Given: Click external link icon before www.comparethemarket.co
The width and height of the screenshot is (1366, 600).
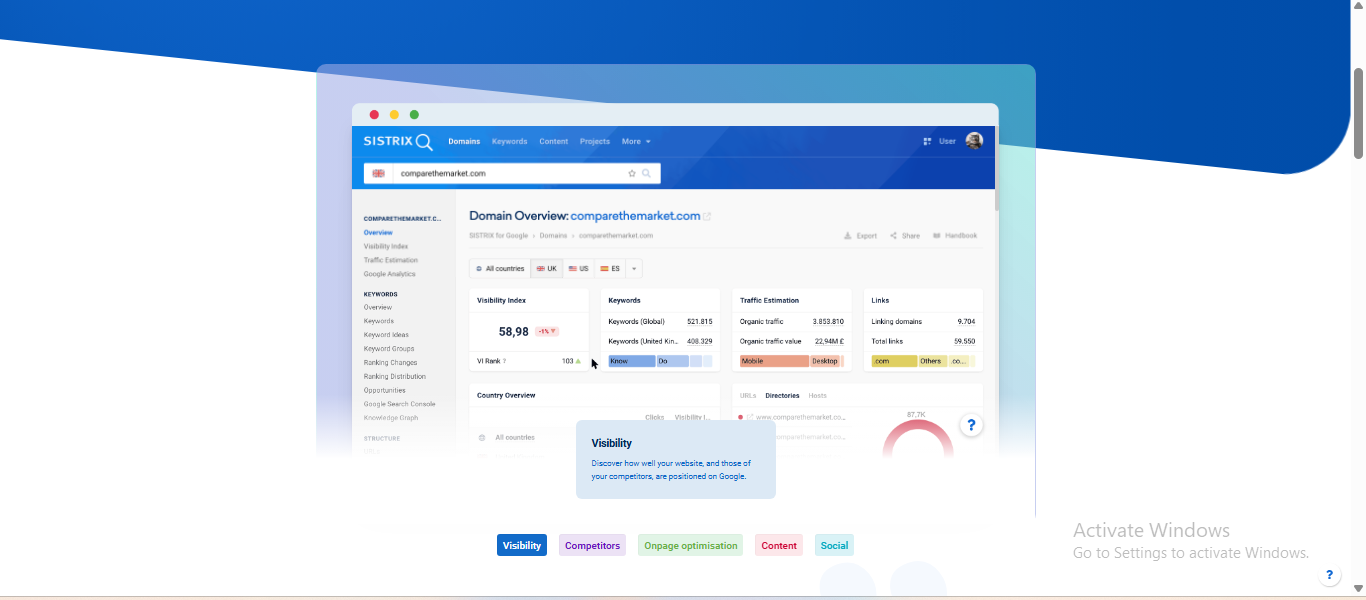Looking at the screenshot, I should click(751, 417).
